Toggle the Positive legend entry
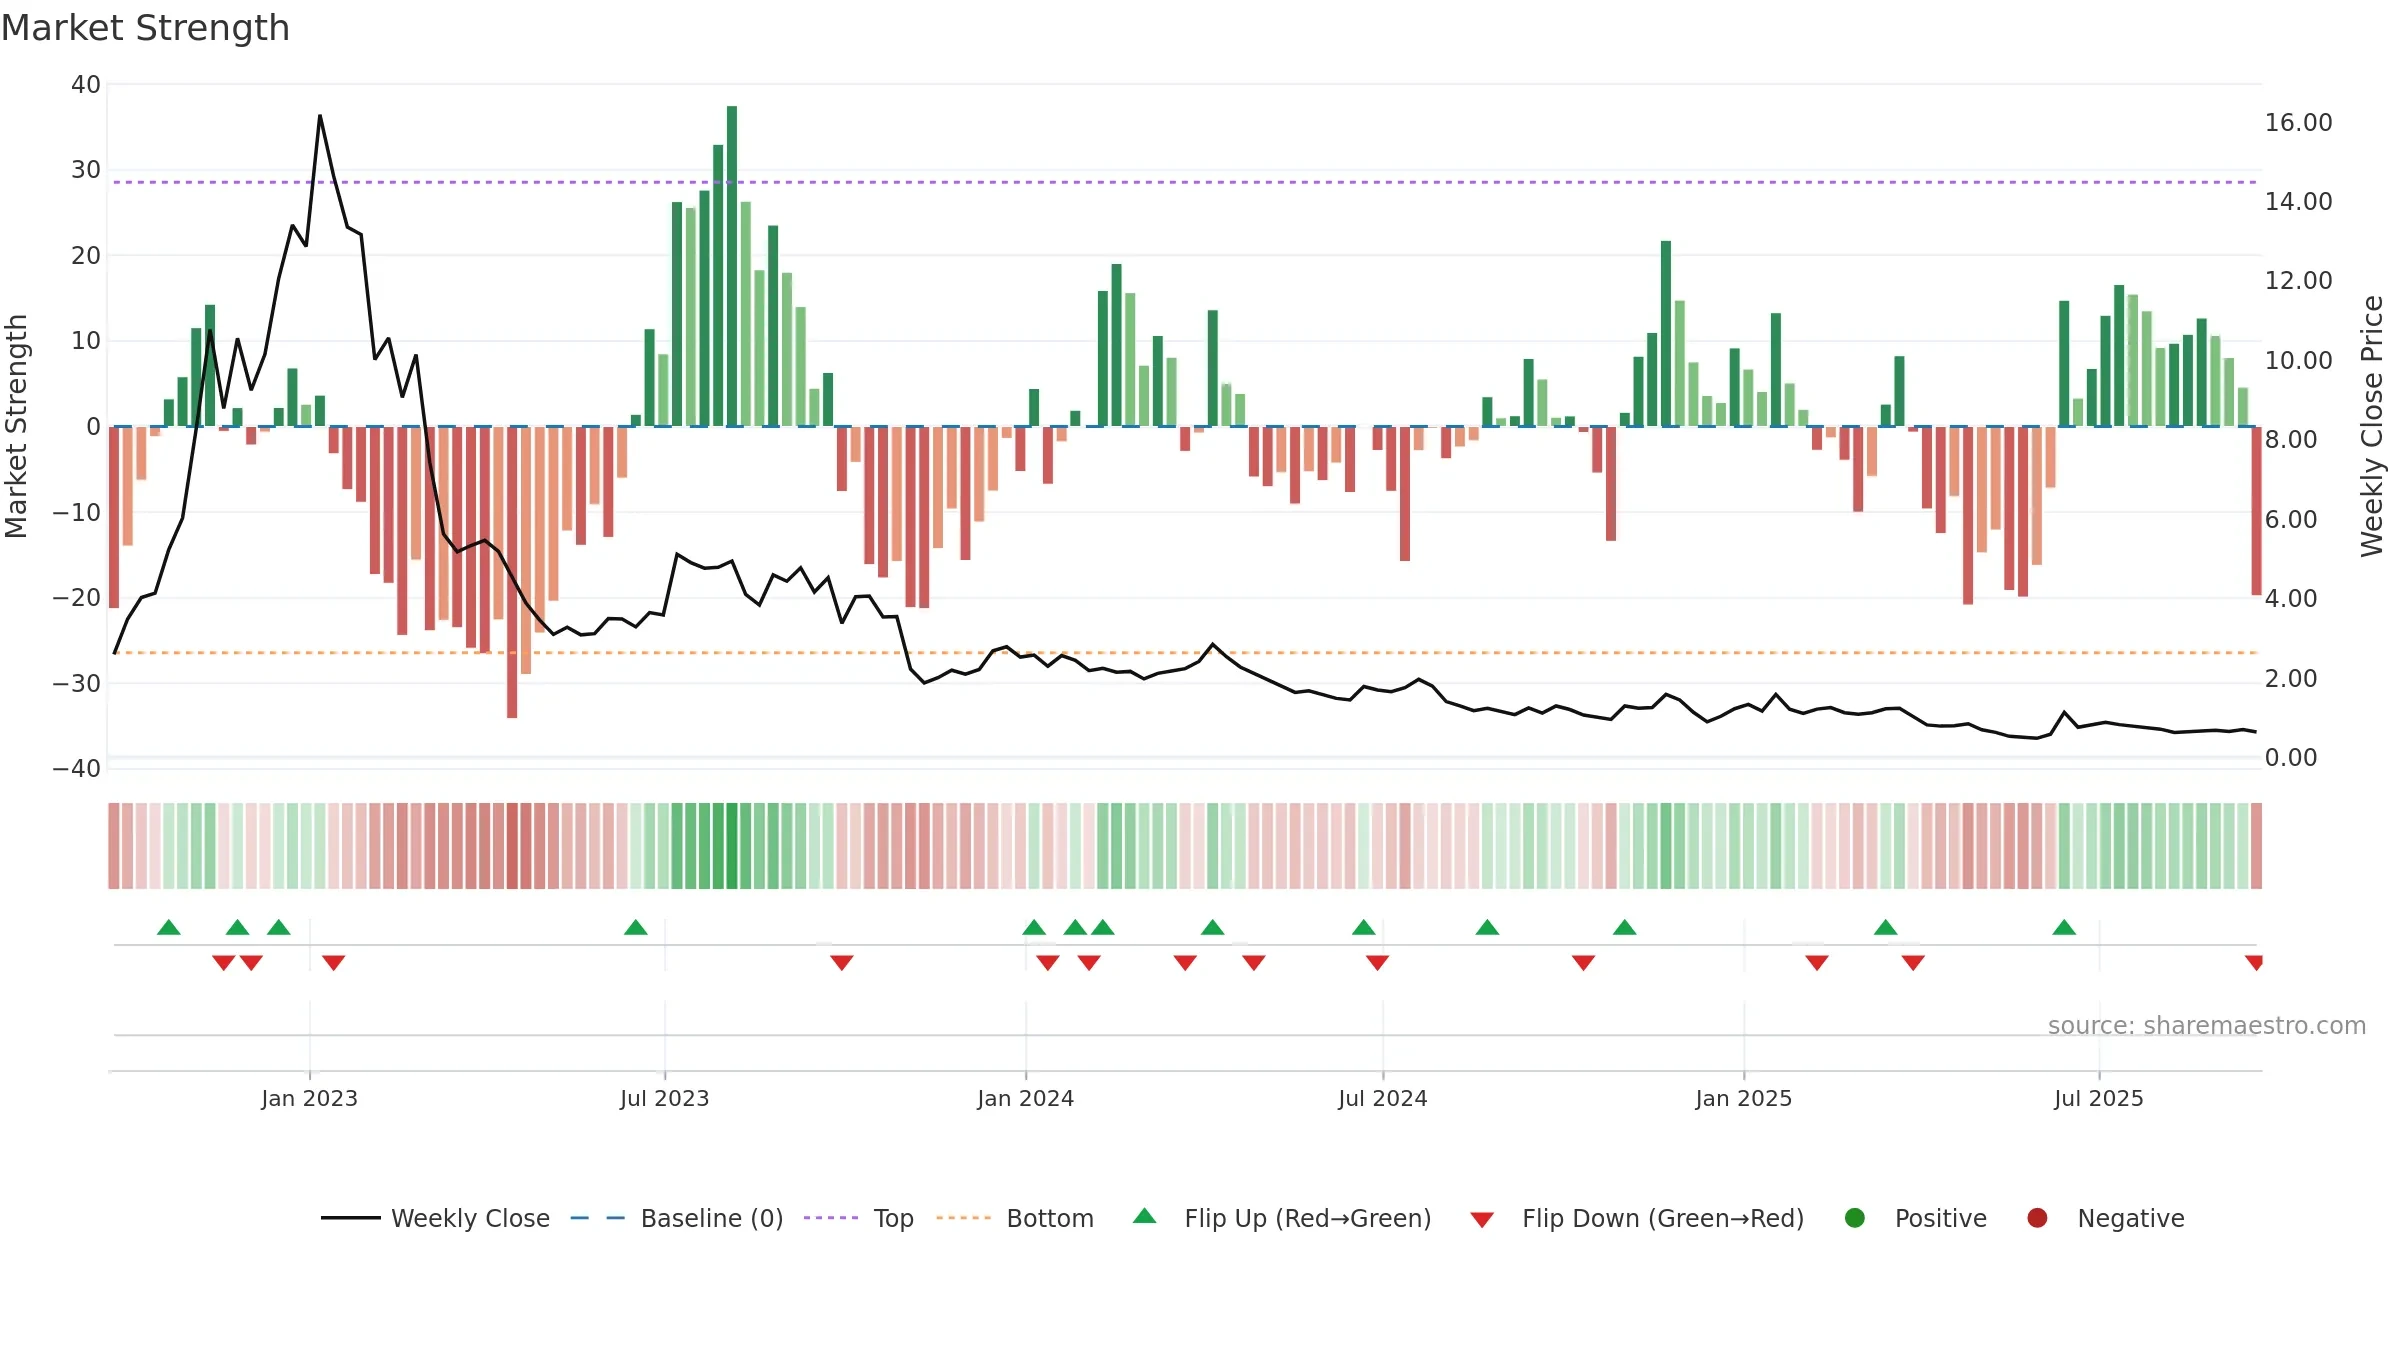Image resolution: width=2400 pixels, height=1350 pixels. [1915, 1218]
